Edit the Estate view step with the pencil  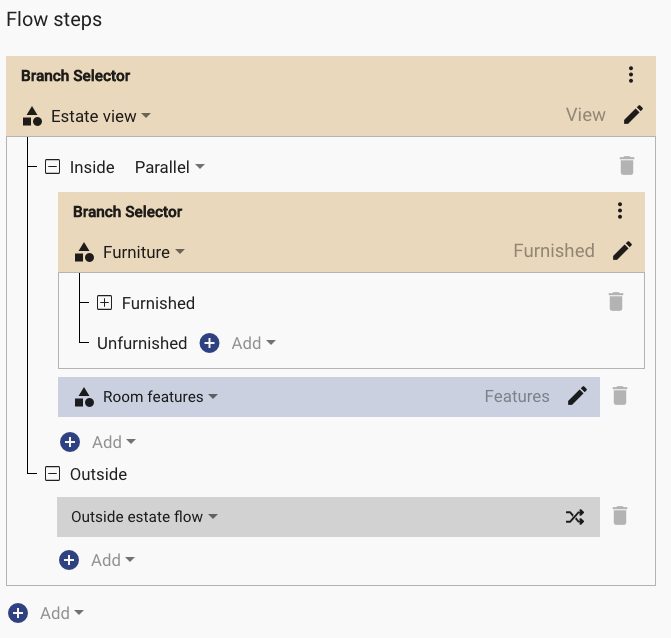point(633,115)
